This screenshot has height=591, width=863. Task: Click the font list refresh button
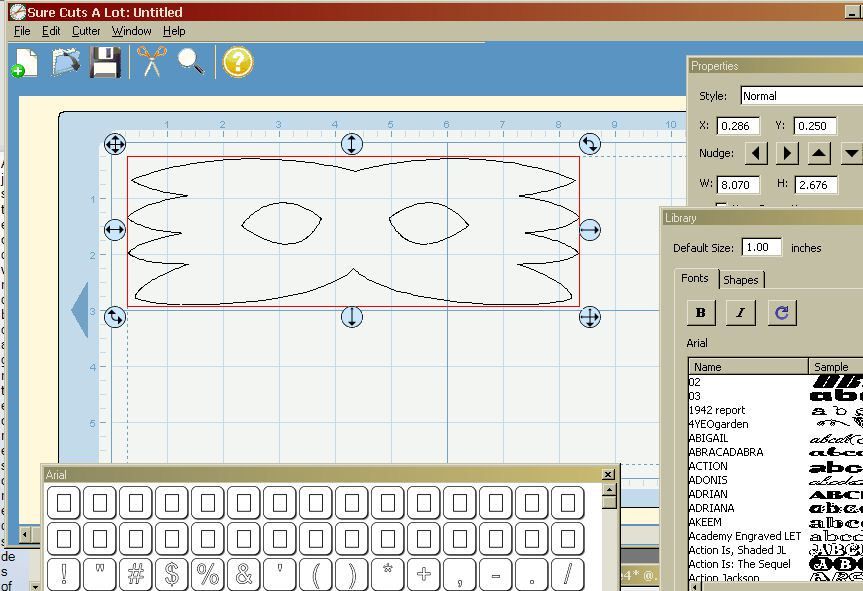click(782, 313)
